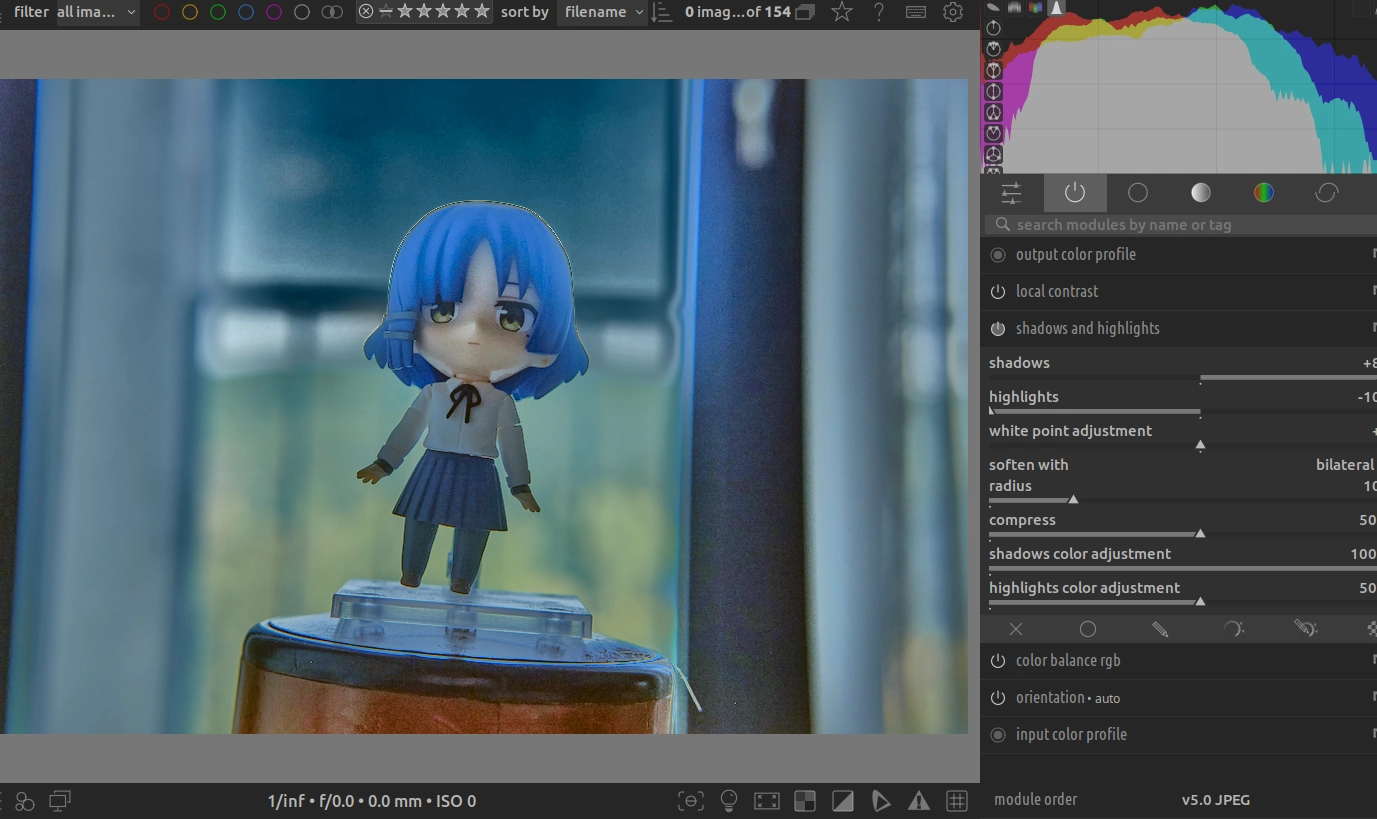Image resolution: width=1377 pixels, height=819 pixels.
Task: Filter images by five stars rating
Action: point(482,12)
